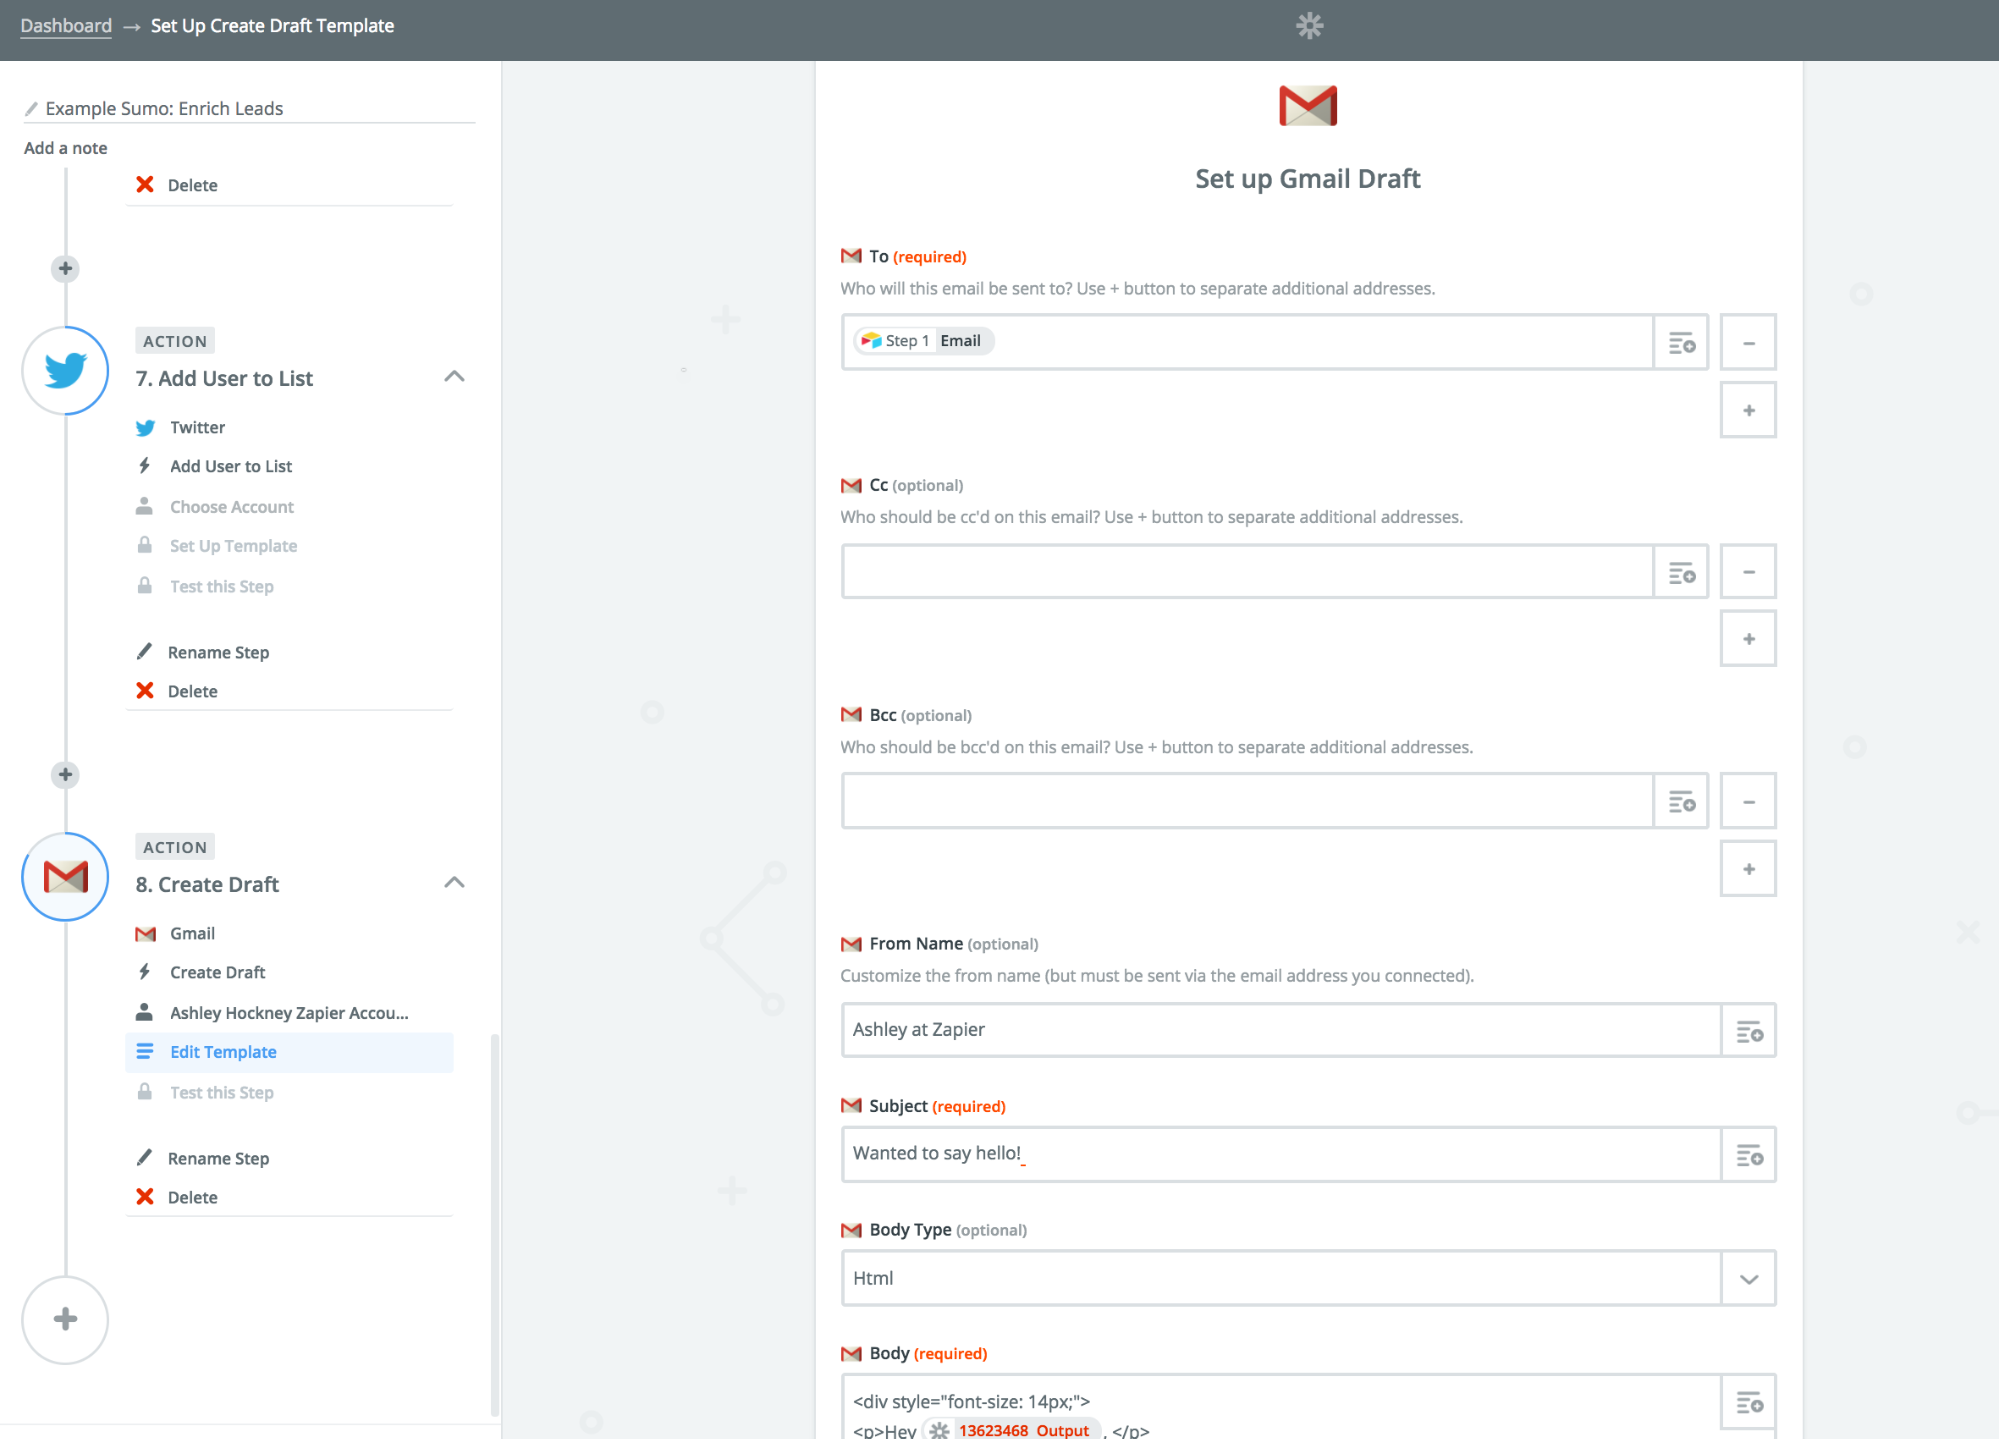This screenshot has height=1439, width=1999.
Task: Click the Body Type dropdown arrow
Action: click(1749, 1279)
